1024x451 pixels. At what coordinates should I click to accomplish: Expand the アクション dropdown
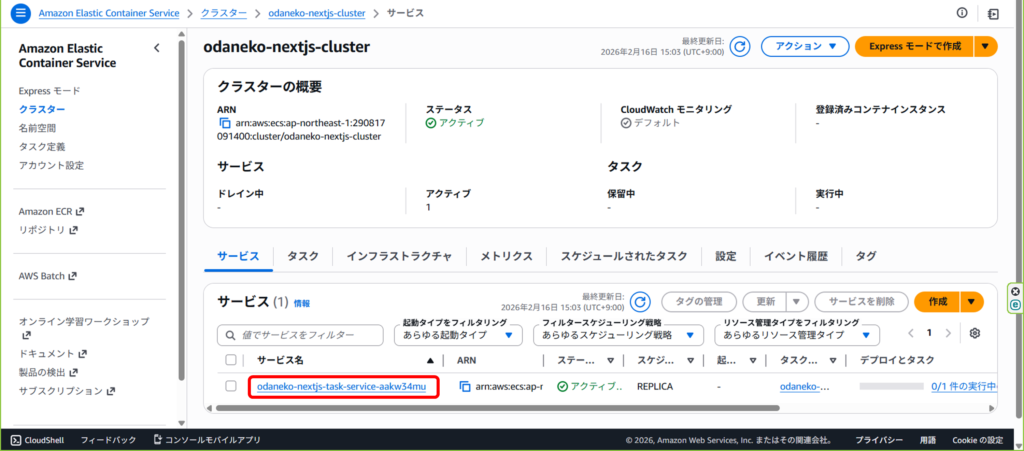[804, 47]
